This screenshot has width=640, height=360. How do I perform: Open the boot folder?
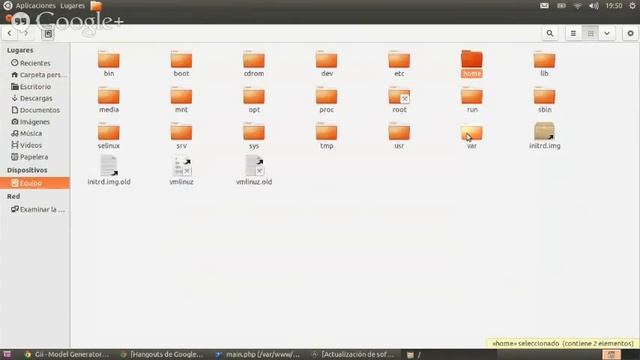[181, 64]
